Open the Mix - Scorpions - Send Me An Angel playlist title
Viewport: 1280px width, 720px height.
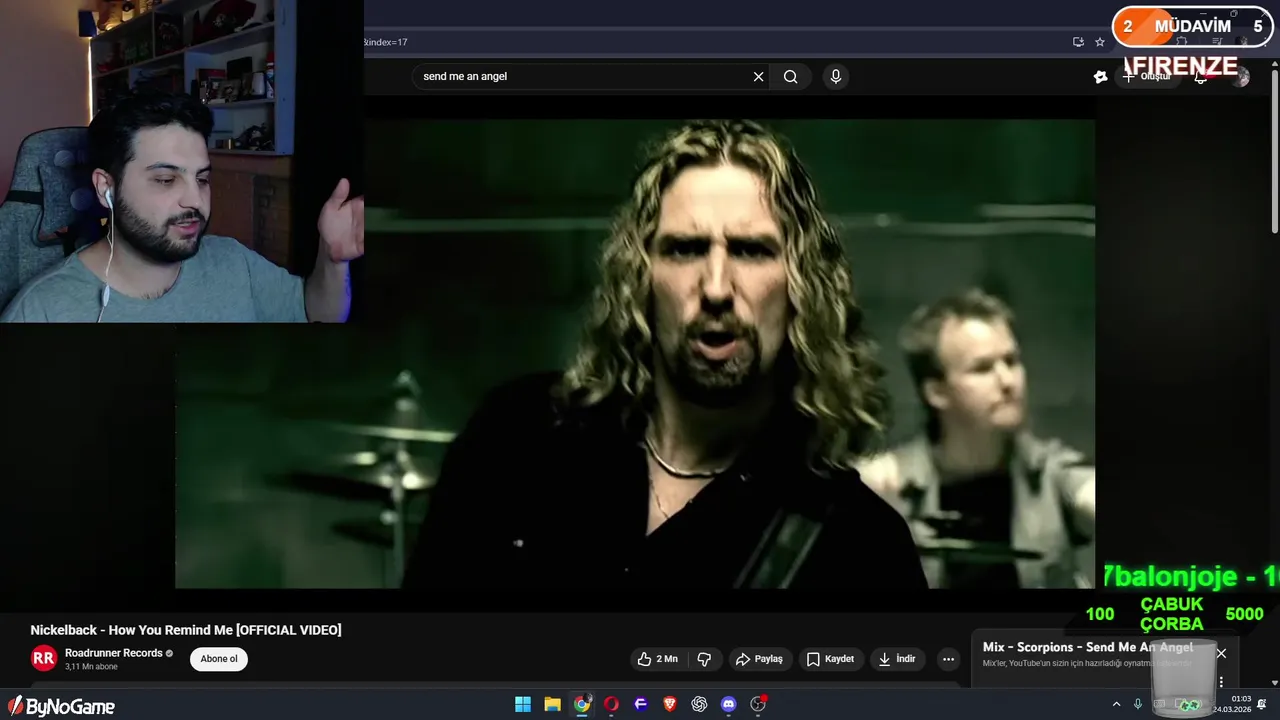point(1088,647)
